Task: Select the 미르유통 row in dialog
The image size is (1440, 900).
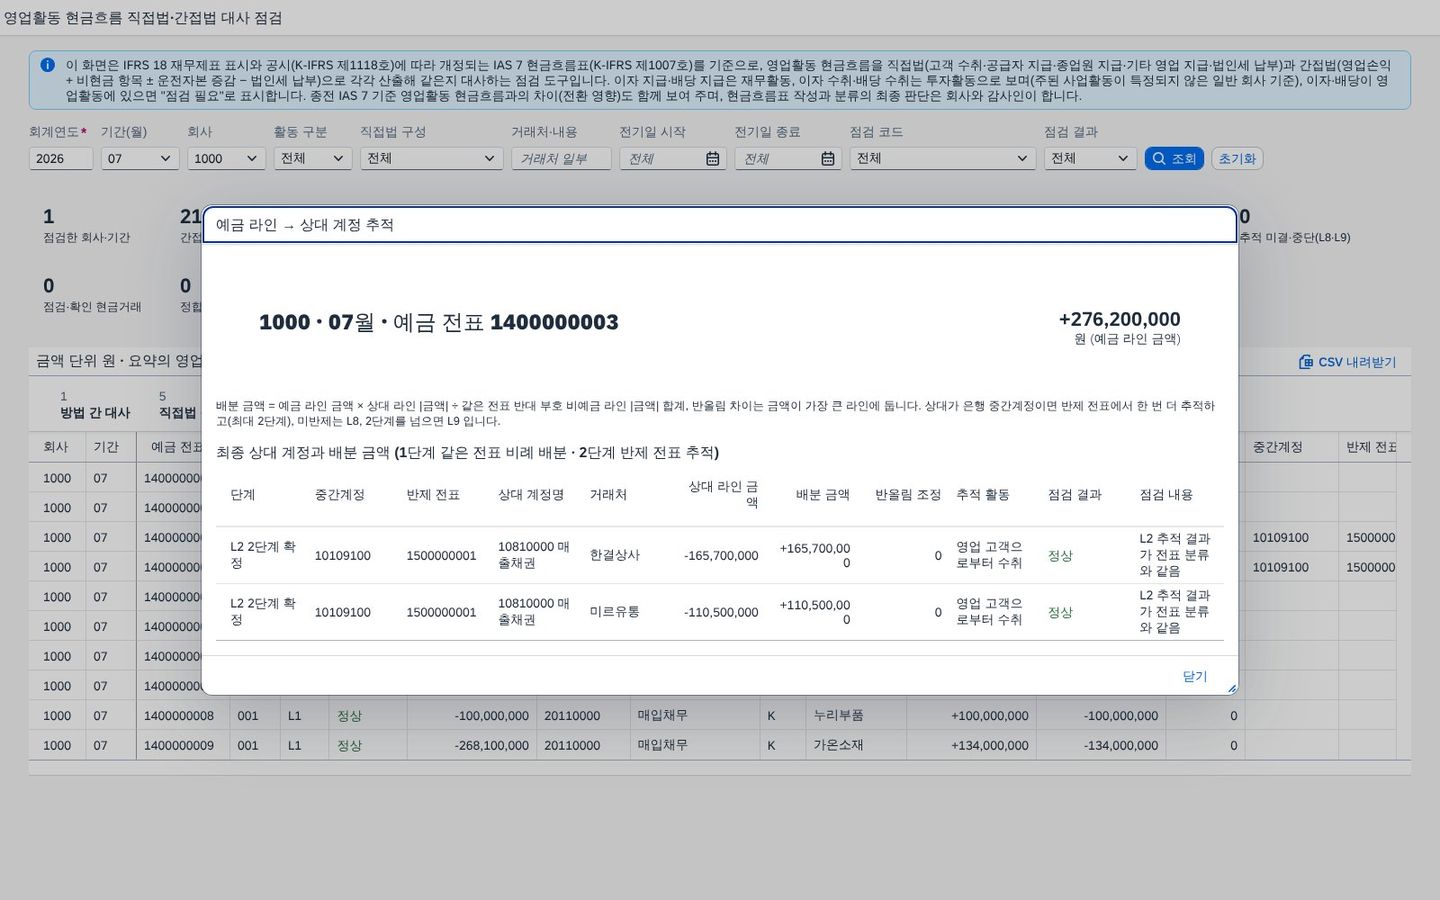Action: pos(720,612)
